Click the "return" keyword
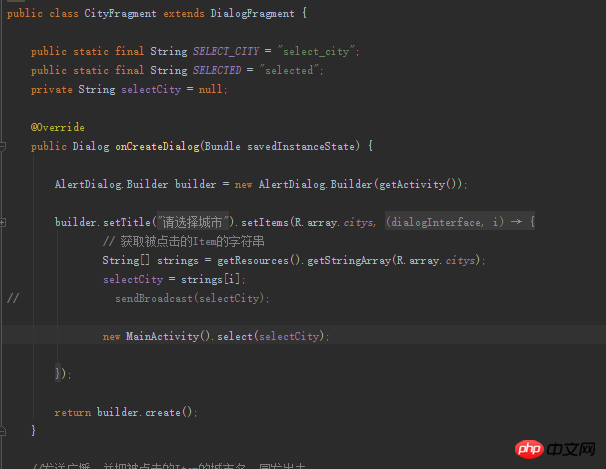 click(73, 412)
